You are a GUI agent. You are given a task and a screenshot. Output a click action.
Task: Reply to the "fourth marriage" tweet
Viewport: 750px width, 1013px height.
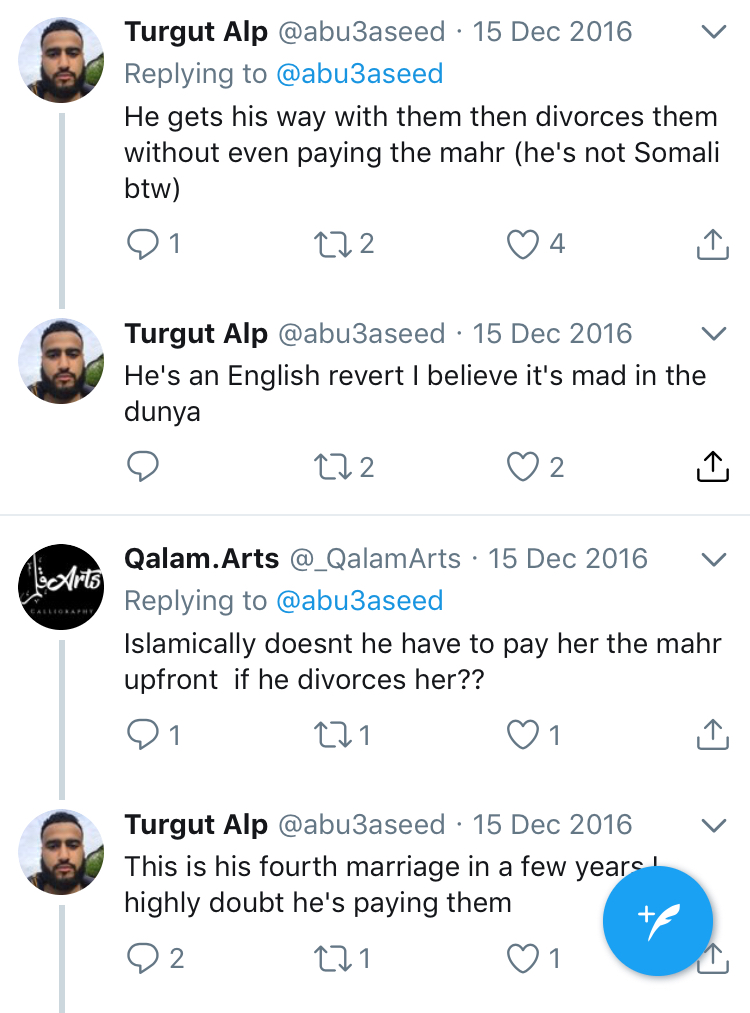pos(144,958)
